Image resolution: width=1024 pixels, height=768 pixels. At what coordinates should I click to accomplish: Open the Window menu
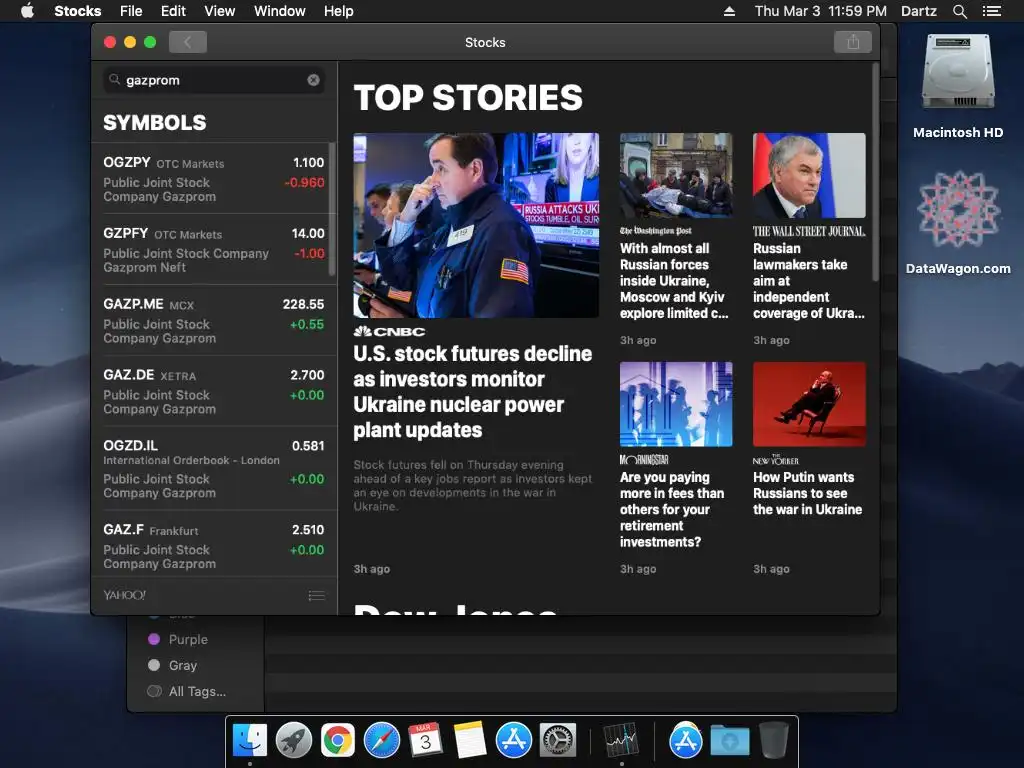click(x=280, y=11)
